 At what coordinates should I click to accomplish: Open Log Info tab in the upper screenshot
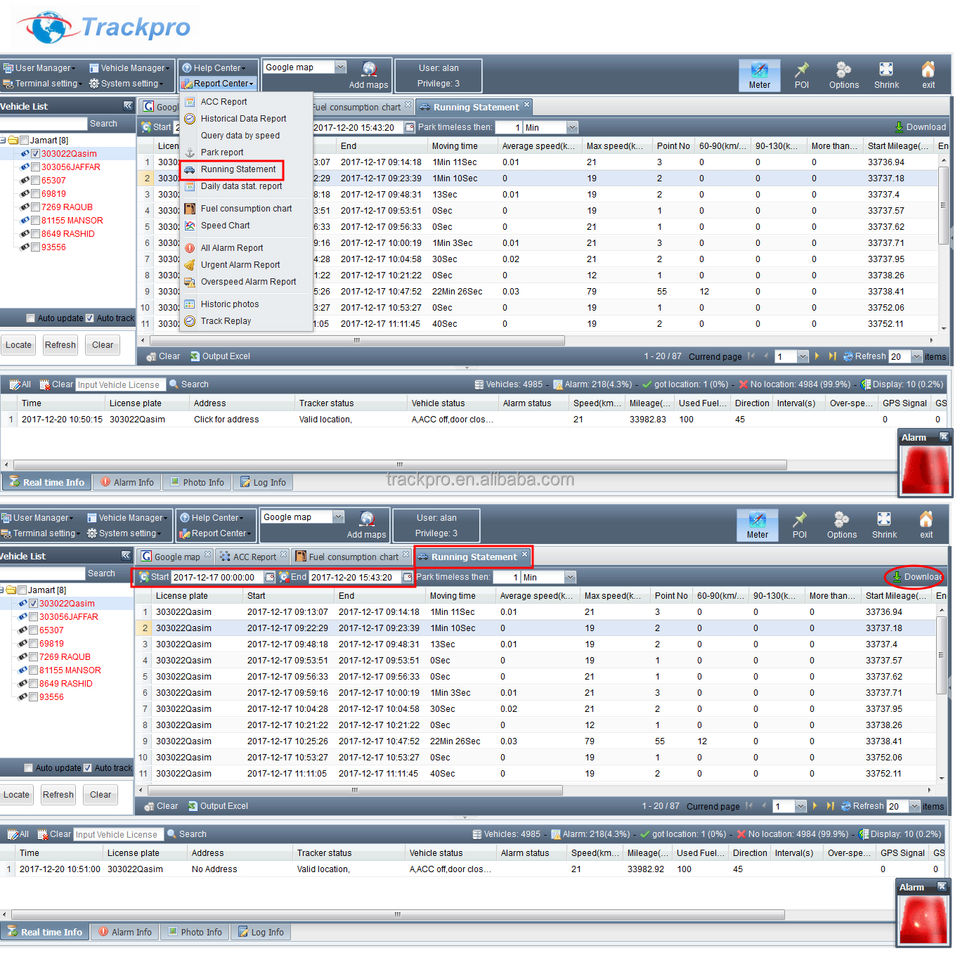click(263, 482)
